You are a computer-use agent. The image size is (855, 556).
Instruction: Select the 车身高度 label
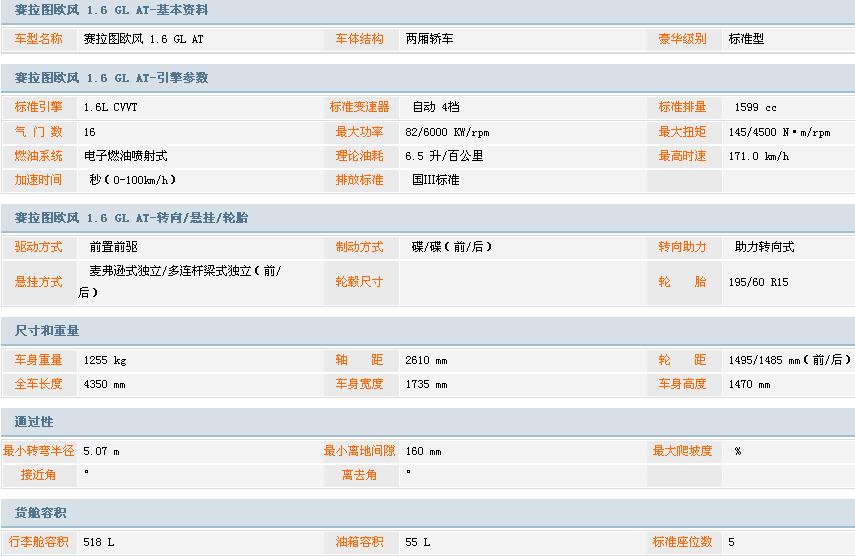[x=682, y=384]
